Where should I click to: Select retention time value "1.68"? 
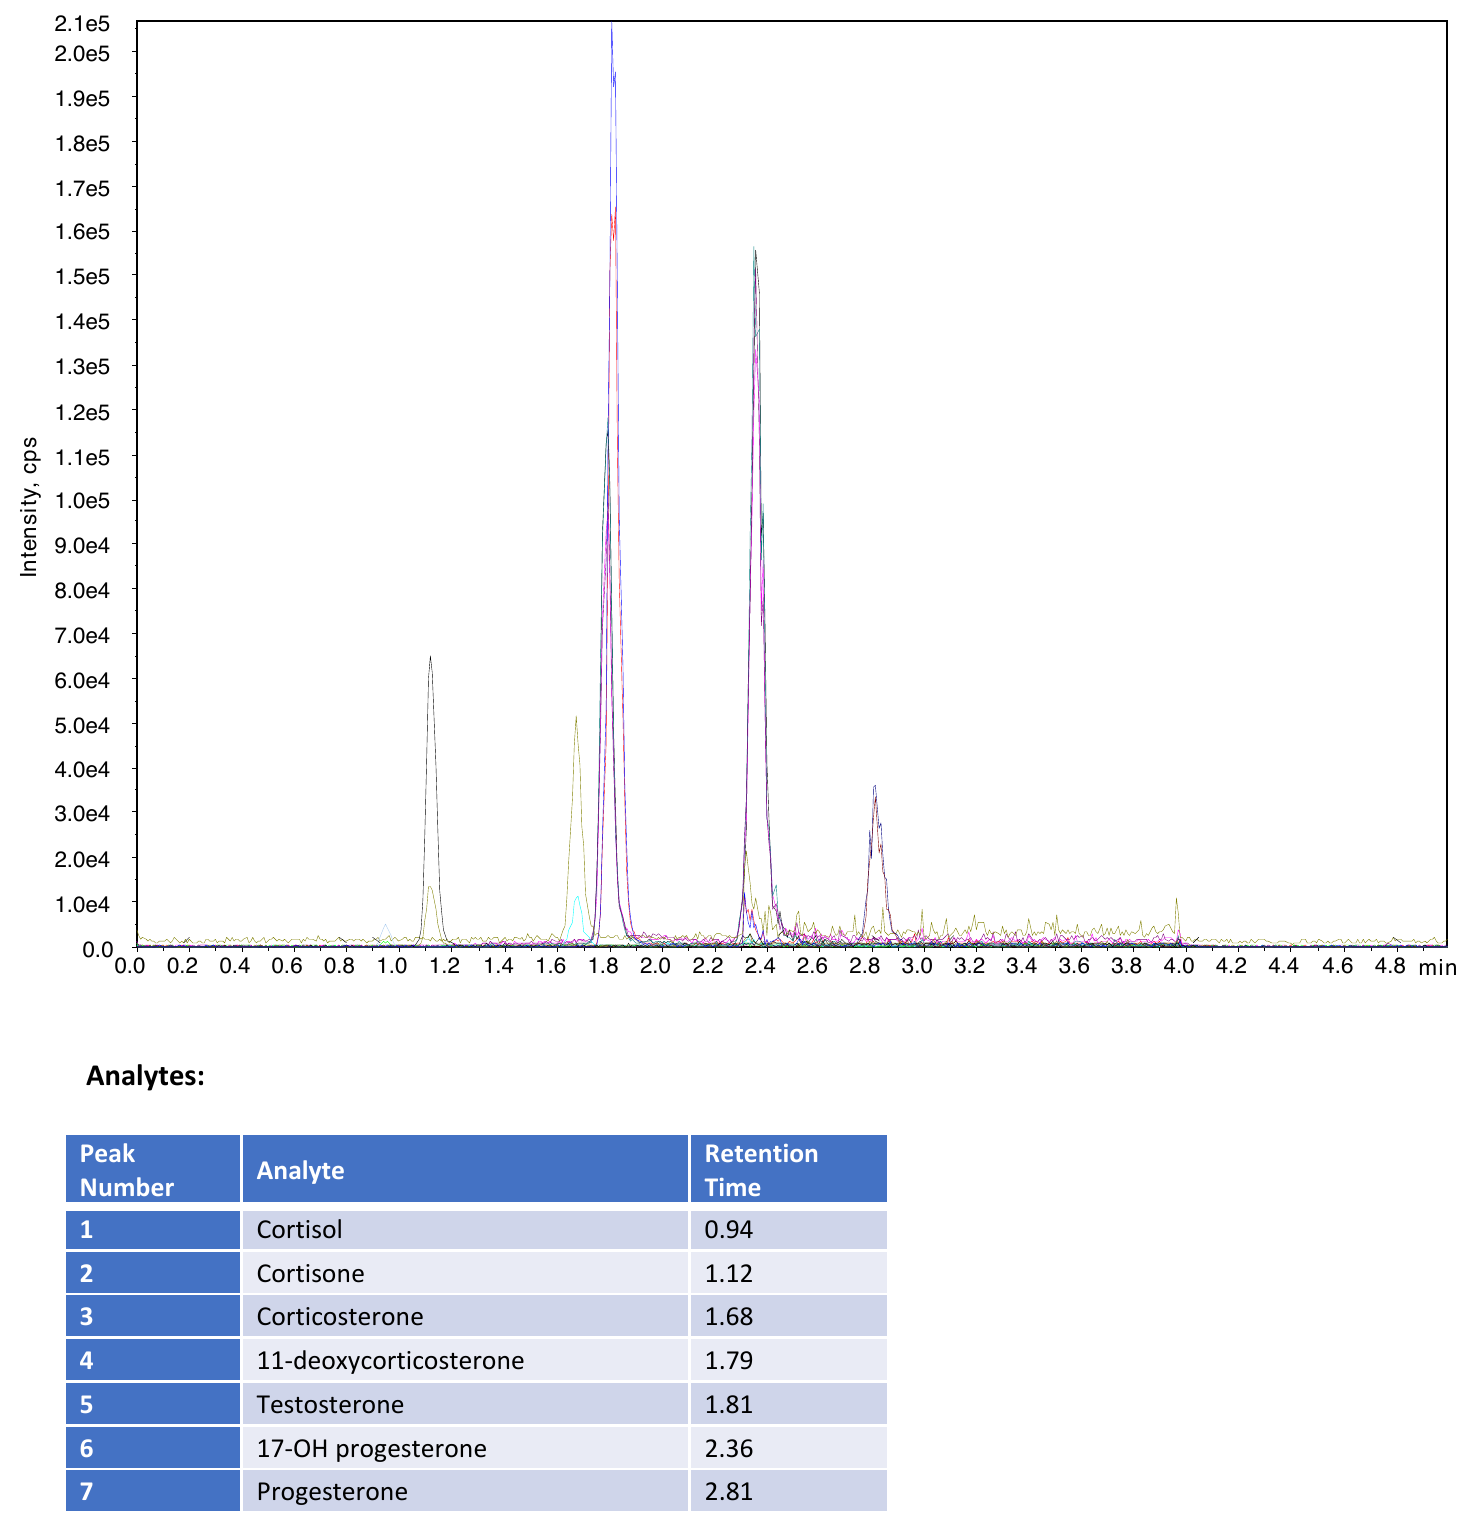coord(729,1316)
